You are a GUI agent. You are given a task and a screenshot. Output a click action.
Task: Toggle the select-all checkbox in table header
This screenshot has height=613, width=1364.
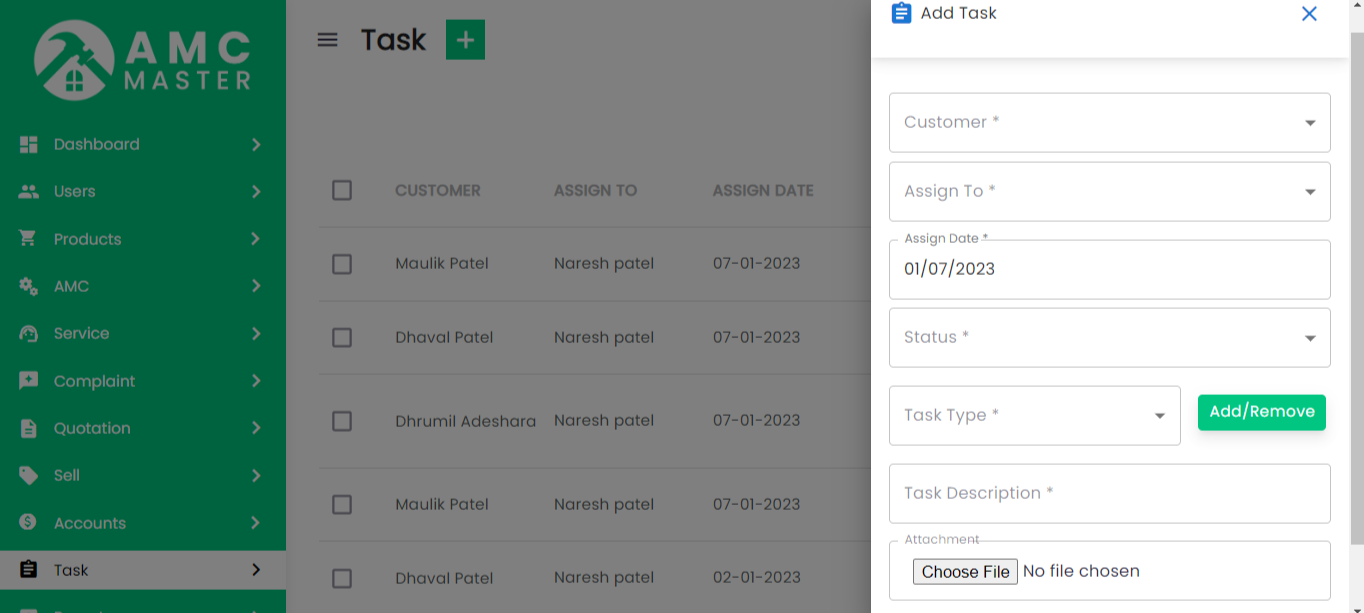(342, 190)
